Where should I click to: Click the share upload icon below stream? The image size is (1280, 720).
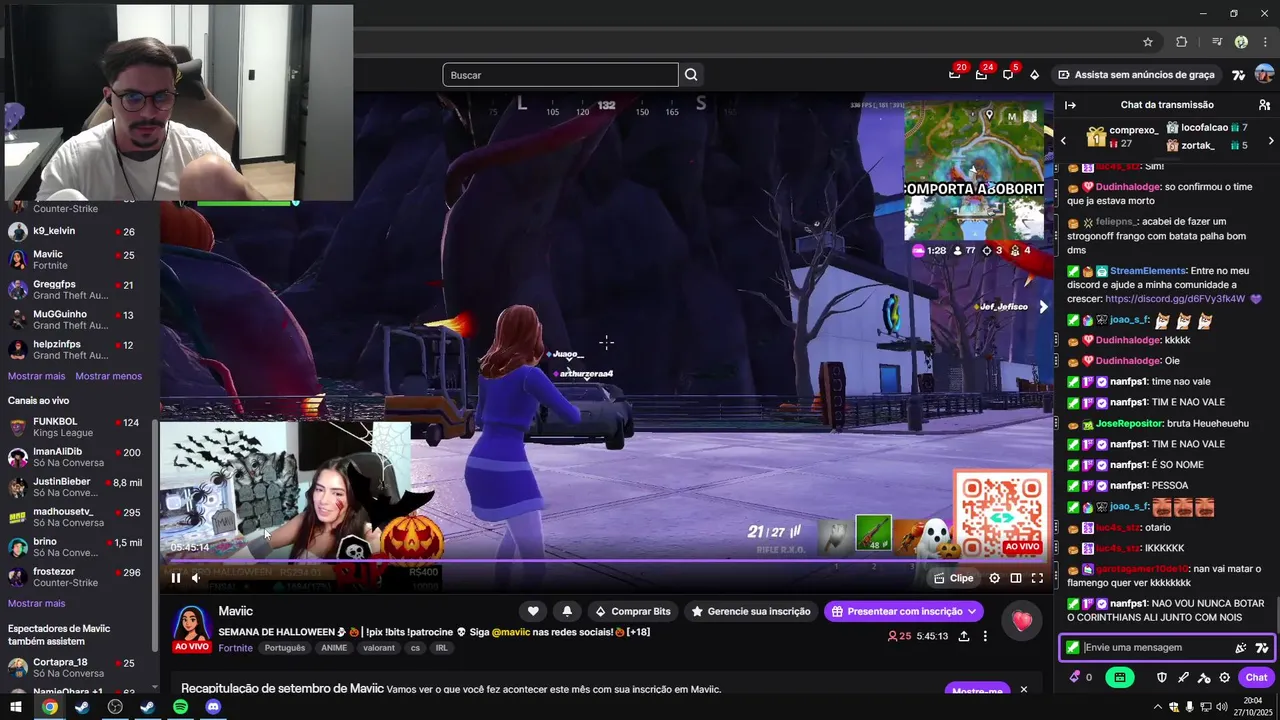(x=964, y=636)
